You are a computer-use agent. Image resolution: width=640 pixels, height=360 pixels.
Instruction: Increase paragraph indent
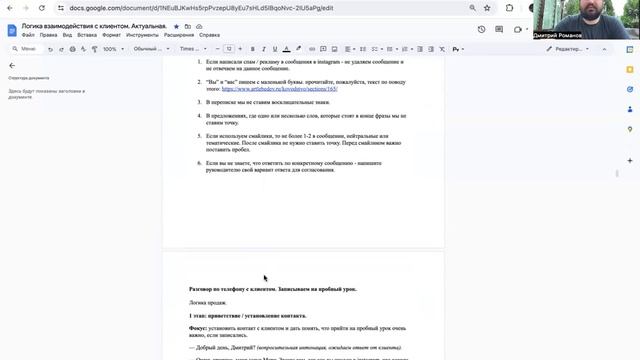click(x=431, y=49)
